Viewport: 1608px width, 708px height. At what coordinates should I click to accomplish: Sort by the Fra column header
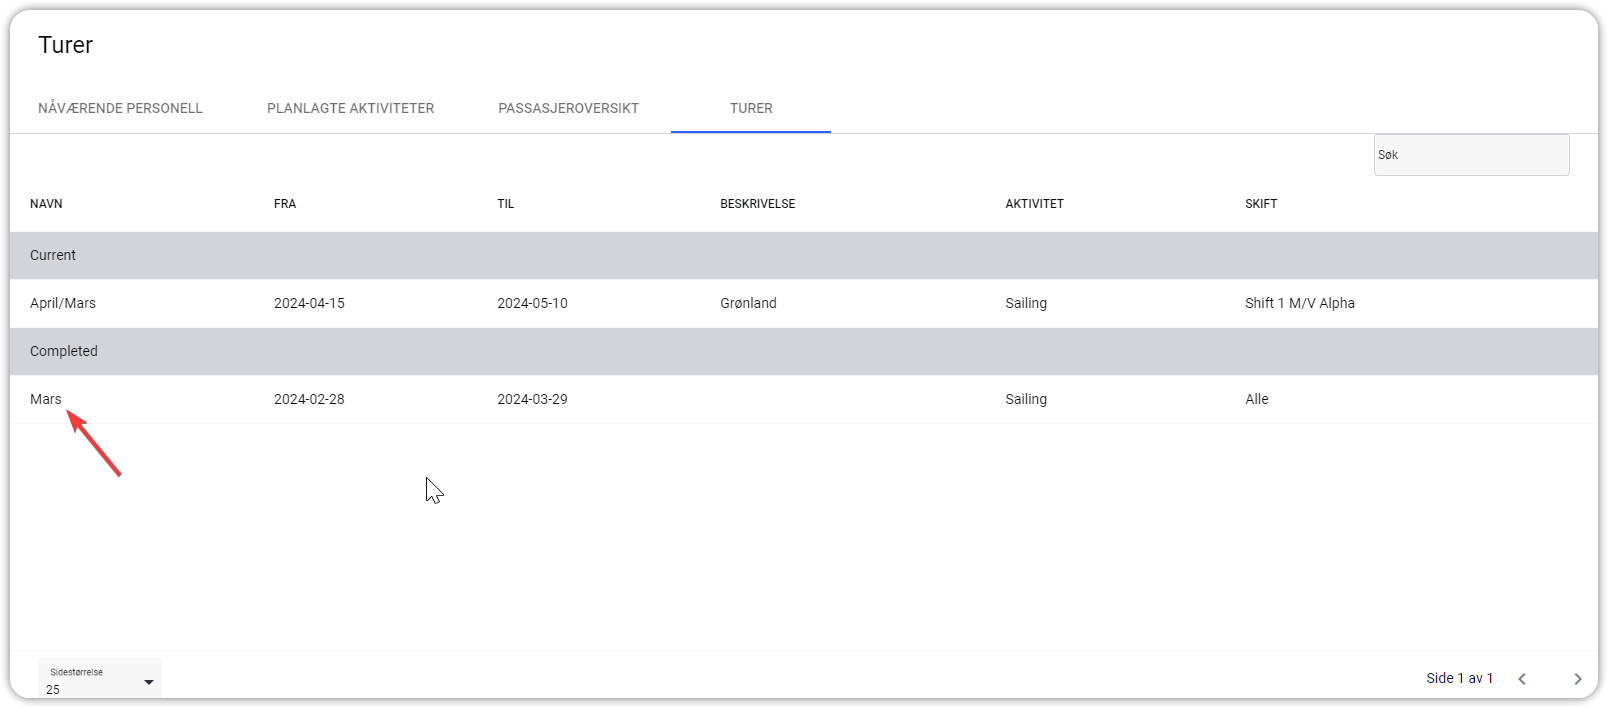285,204
